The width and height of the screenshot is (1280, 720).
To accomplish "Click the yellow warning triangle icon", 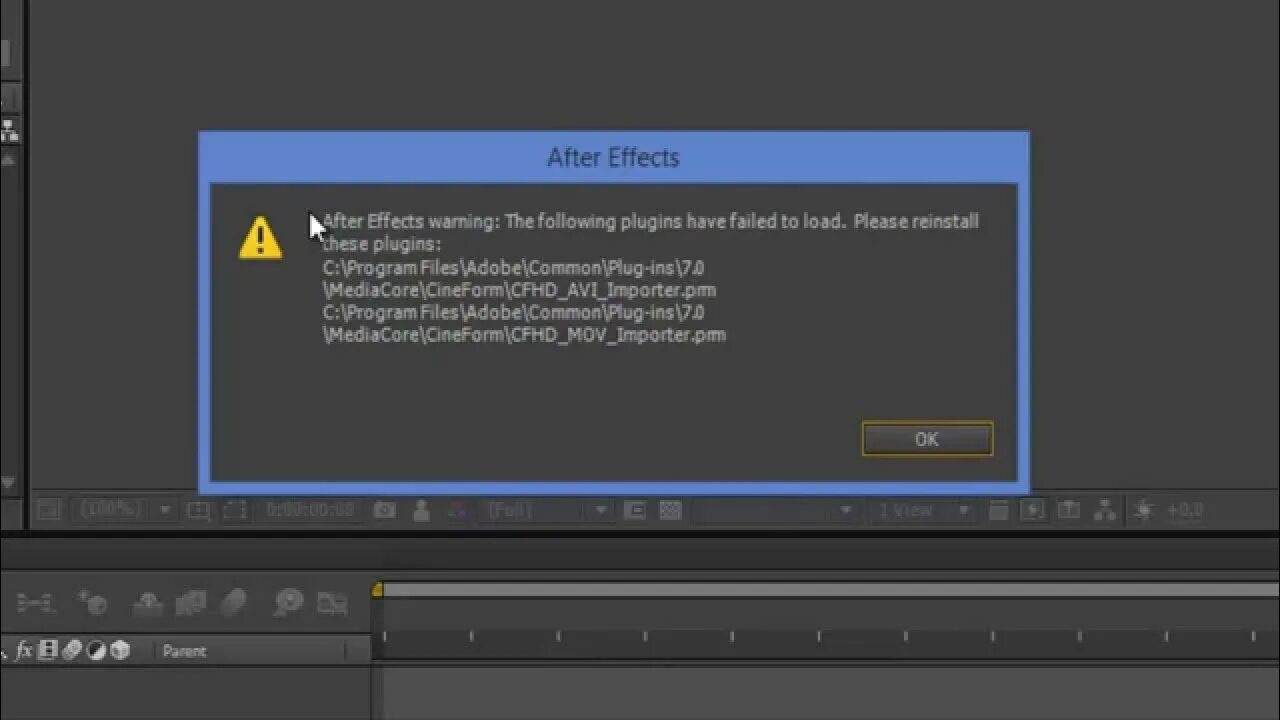I will coord(260,238).
